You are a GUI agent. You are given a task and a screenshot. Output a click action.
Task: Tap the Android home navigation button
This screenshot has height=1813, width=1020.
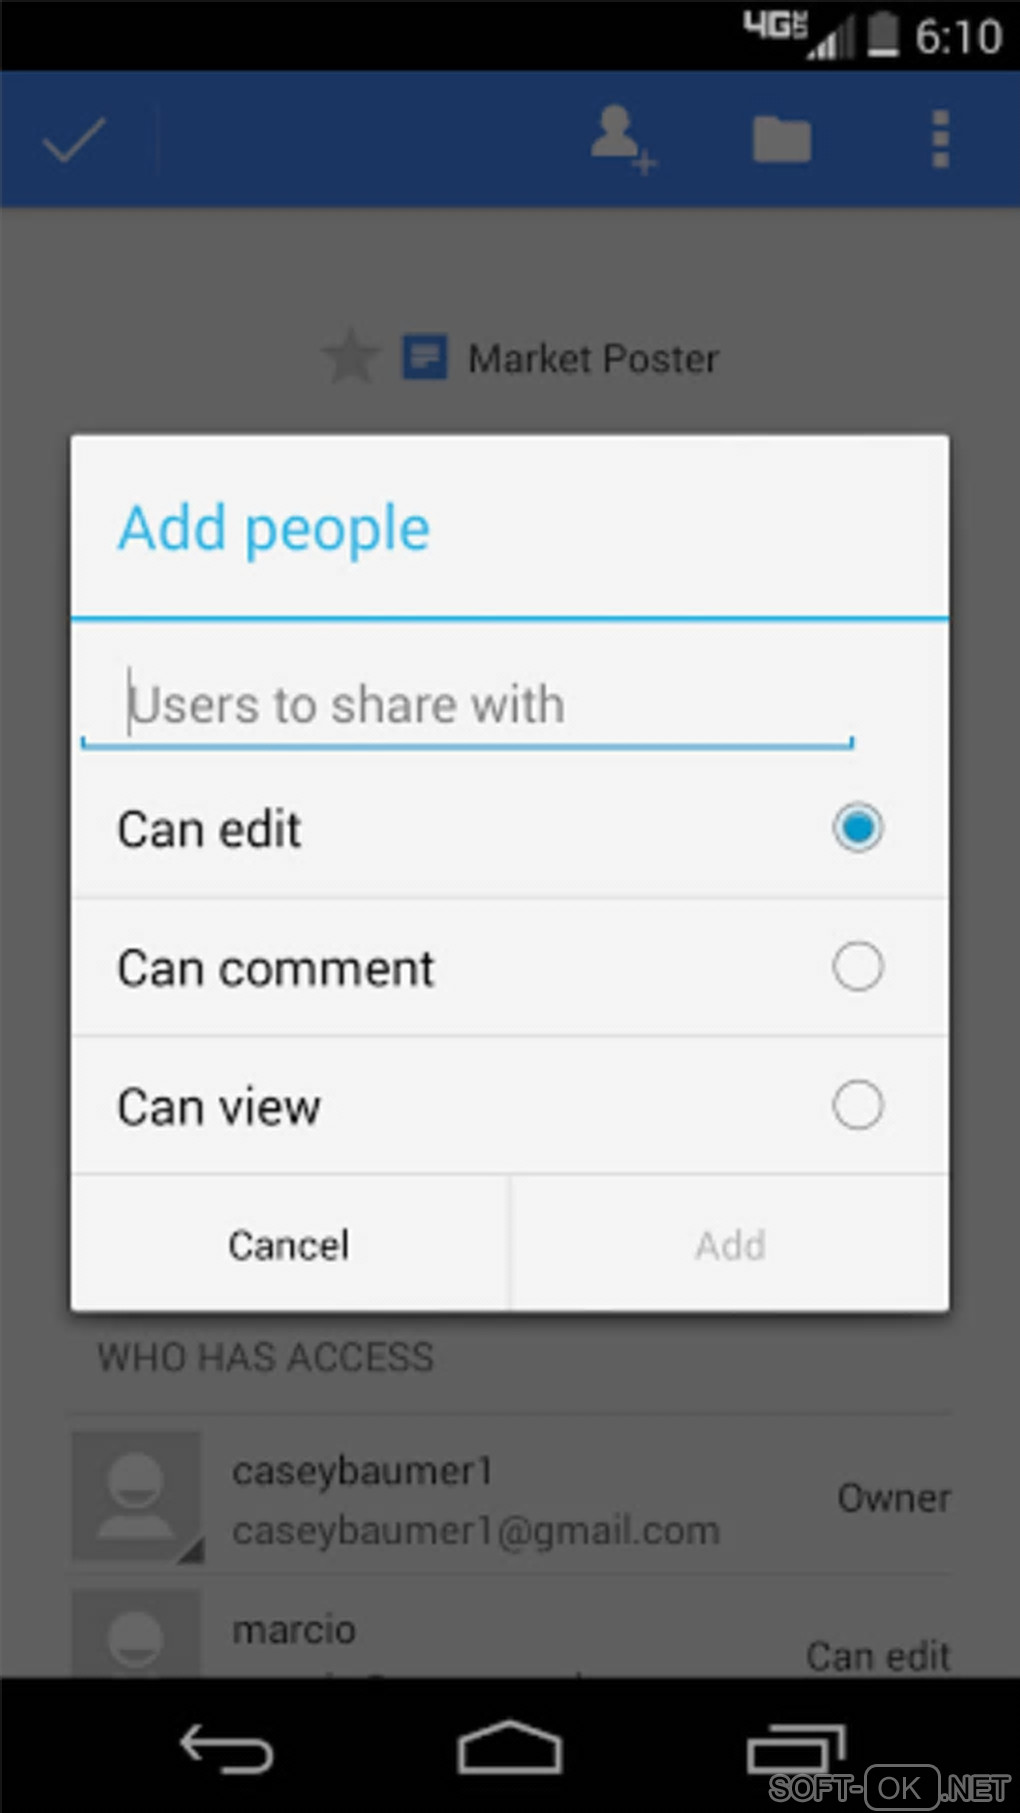pos(509,1747)
